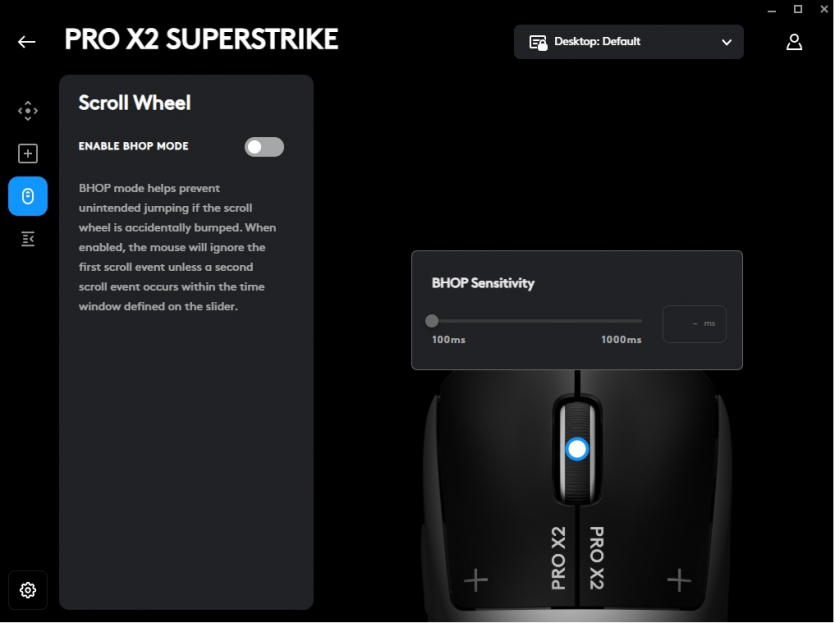The width and height of the screenshot is (835, 623).
Task: Open the user account profile icon
Action: [794, 42]
